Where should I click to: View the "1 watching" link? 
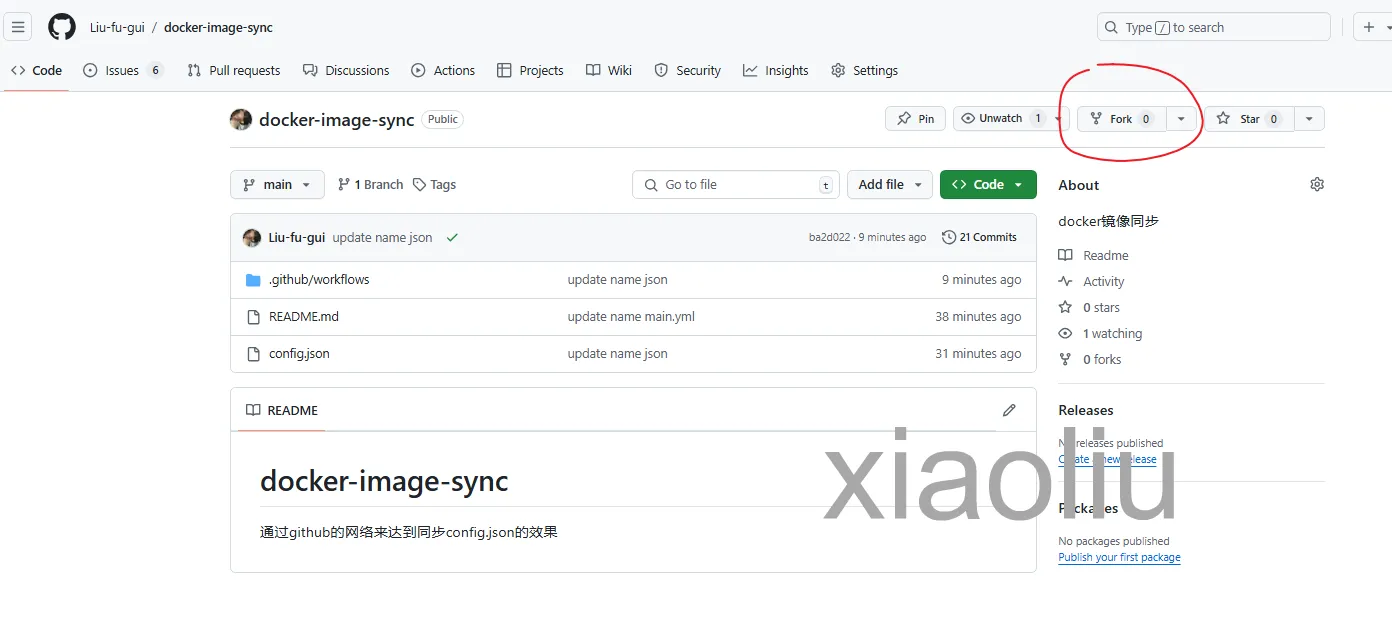tap(1101, 334)
